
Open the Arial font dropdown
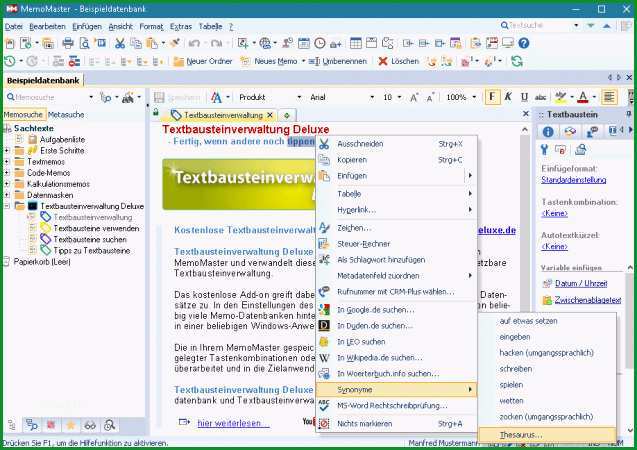click(372, 97)
